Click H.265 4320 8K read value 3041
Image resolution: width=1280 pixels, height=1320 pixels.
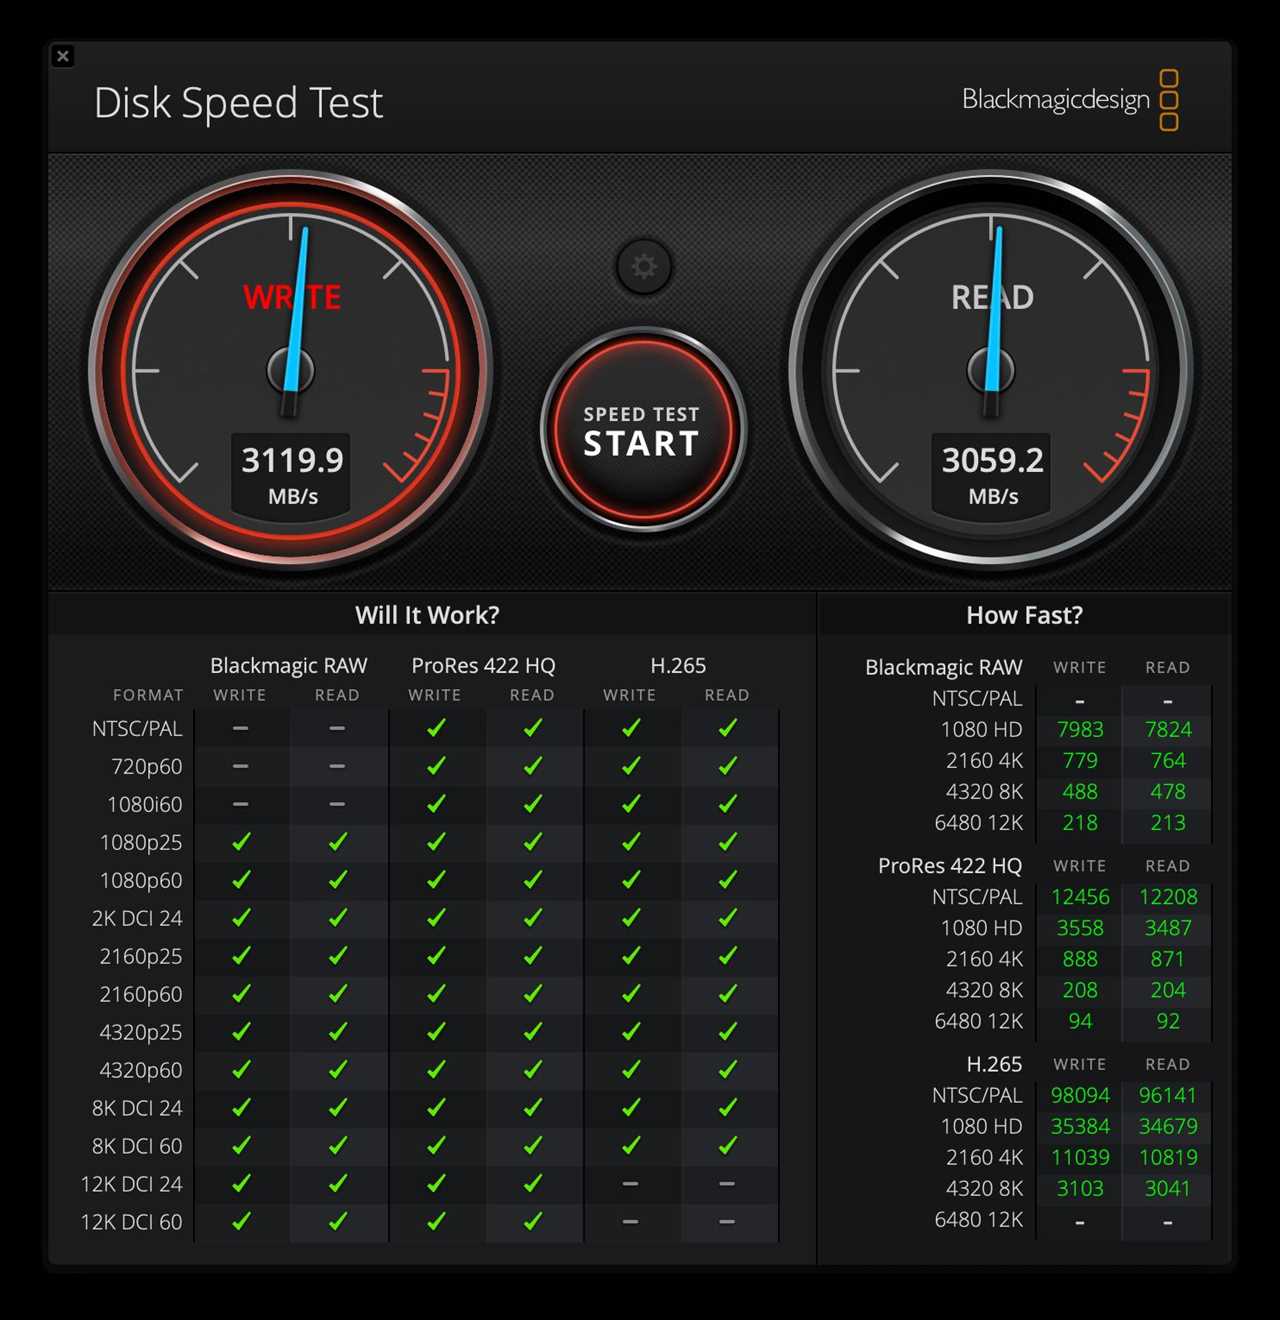[x=1168, y=1188]
